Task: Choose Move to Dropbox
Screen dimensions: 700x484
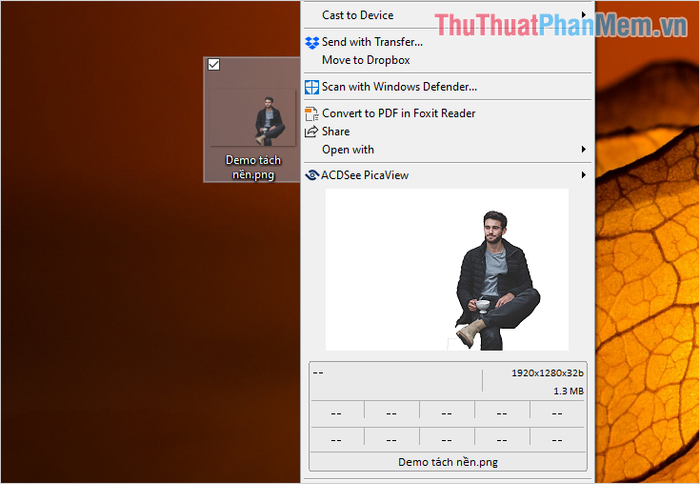Action: (448, 60)
